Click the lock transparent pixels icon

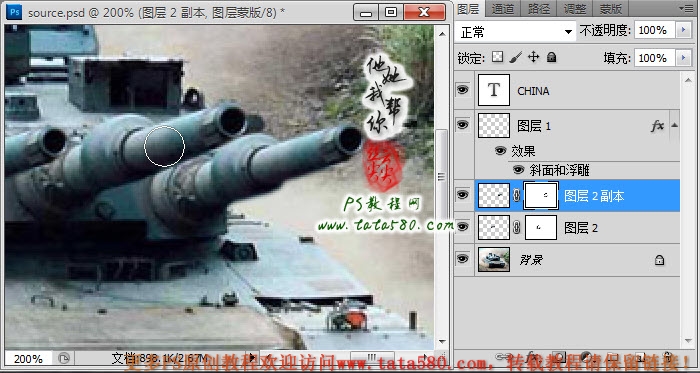[497, 57]
